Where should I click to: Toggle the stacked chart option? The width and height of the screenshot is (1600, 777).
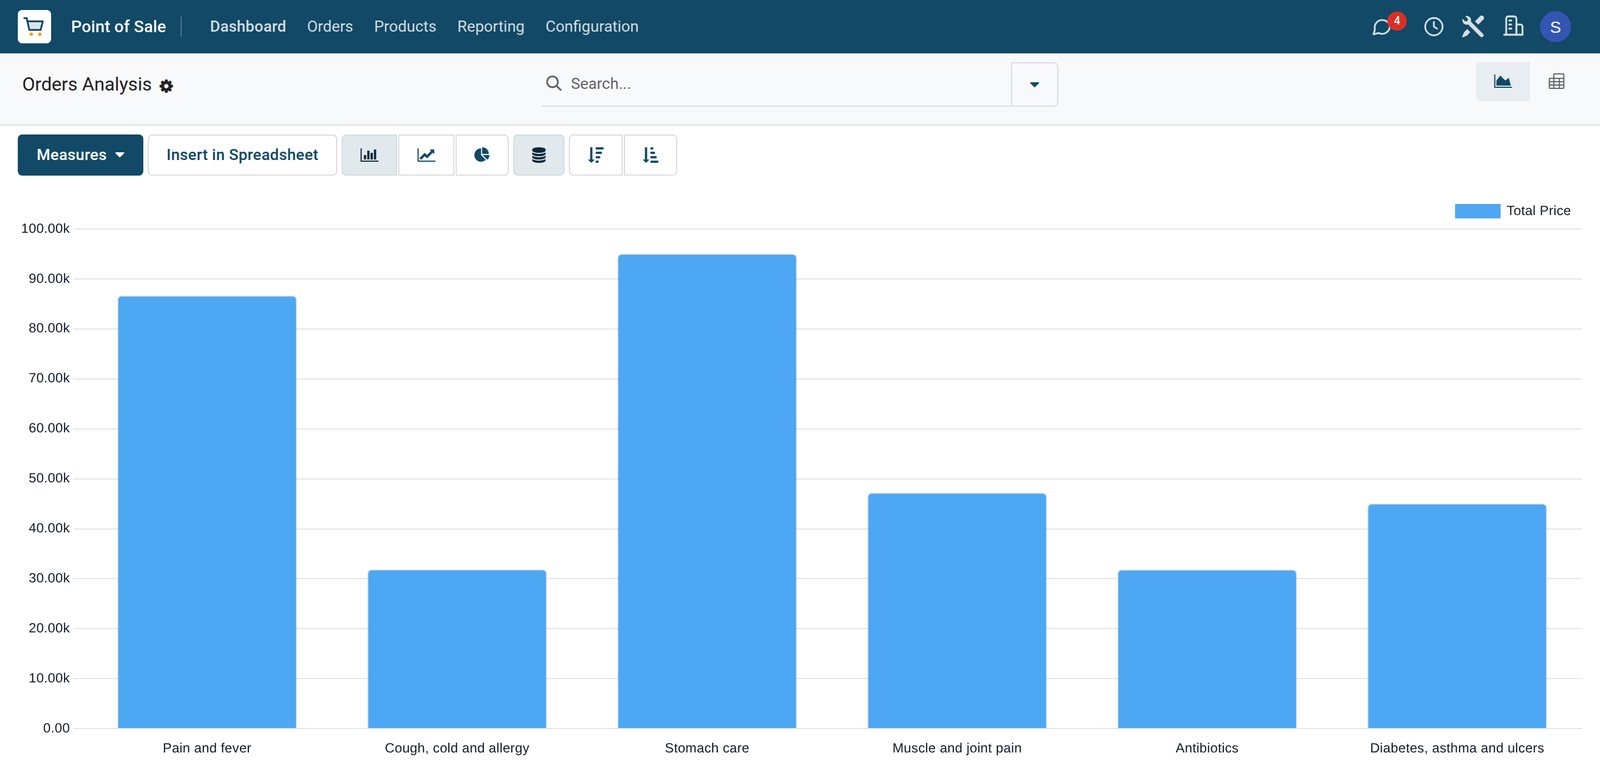pyautogui.click(x=539, y=155)
